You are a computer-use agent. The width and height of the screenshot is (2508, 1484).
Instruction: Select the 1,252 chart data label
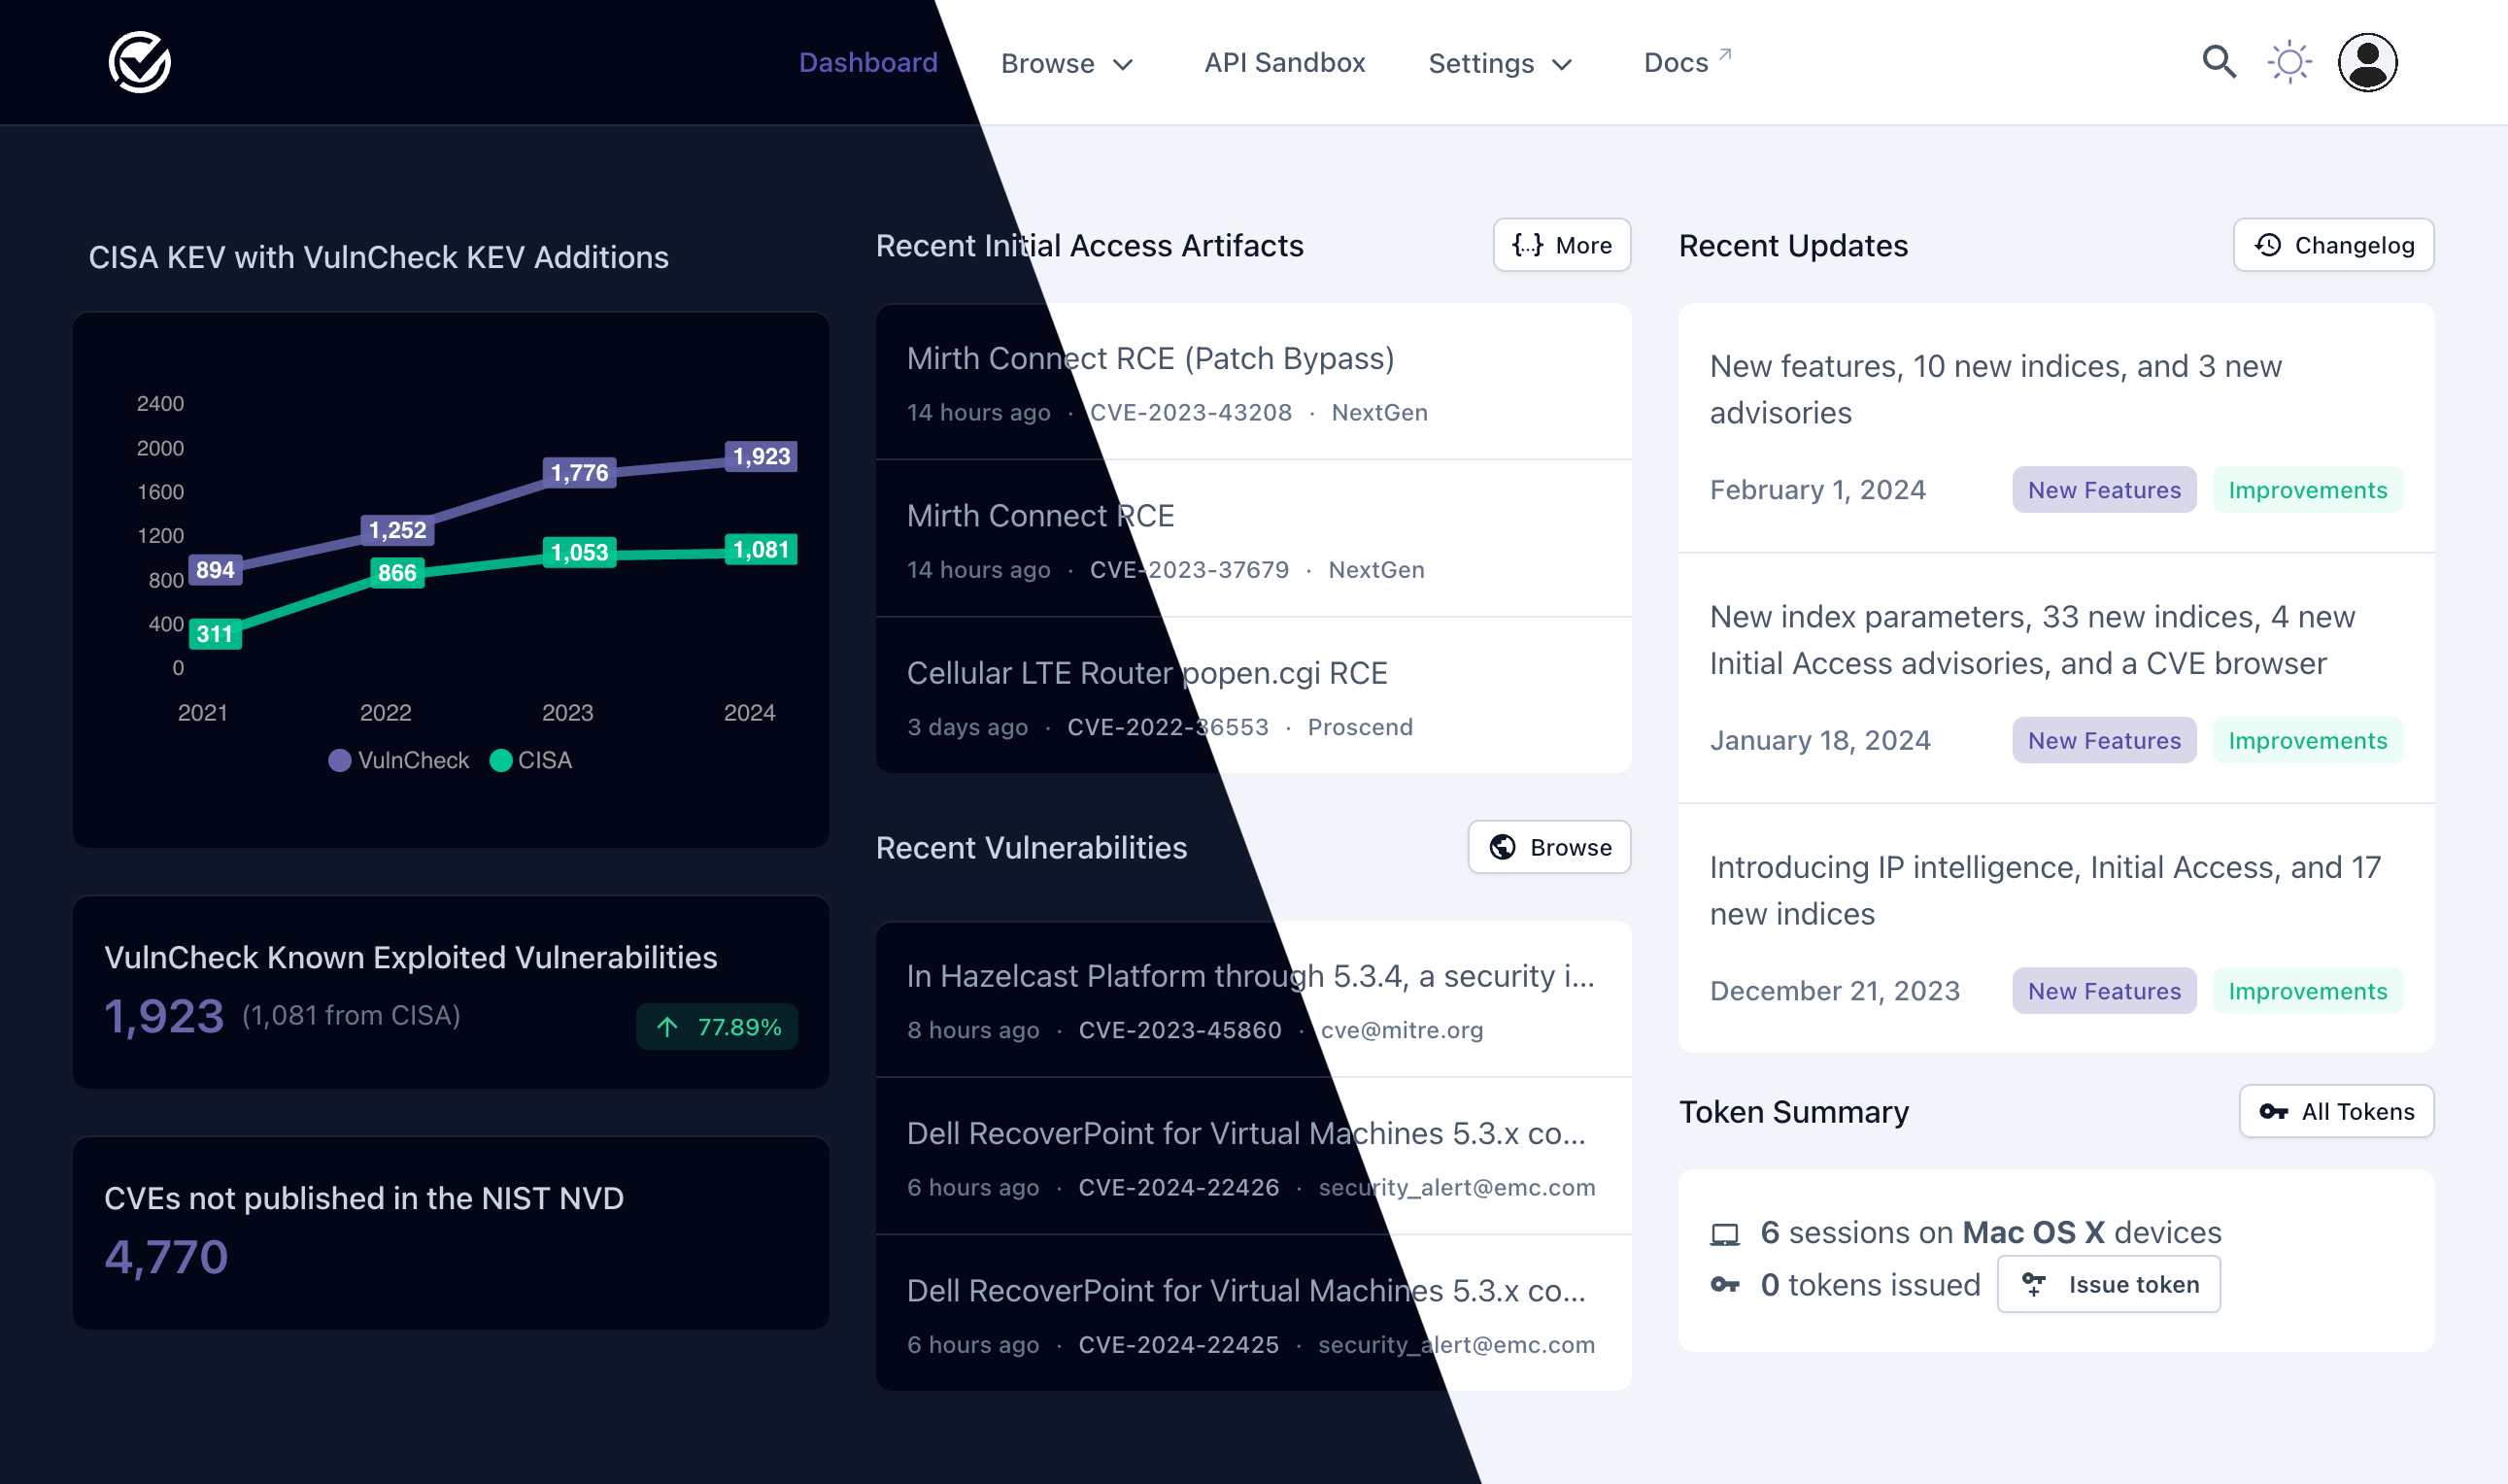(x=397, y=530)
